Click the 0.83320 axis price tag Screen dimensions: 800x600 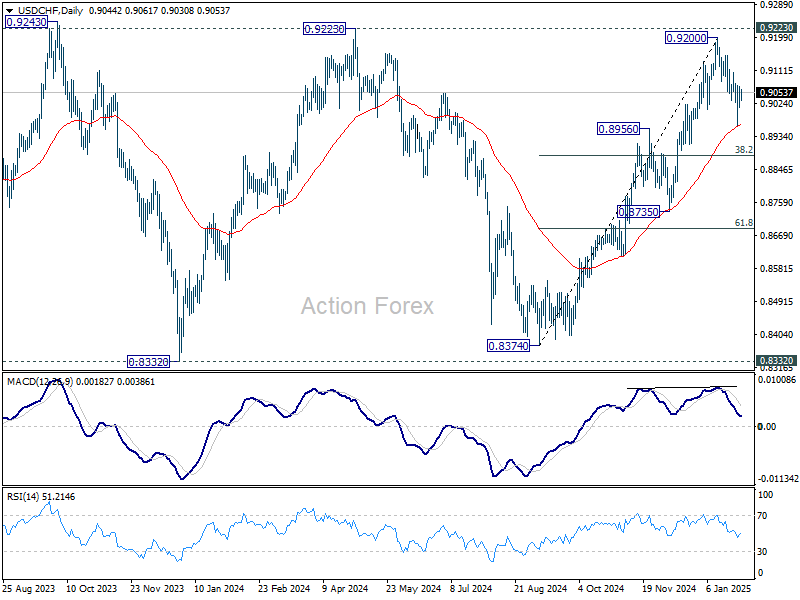click(776, 361)
